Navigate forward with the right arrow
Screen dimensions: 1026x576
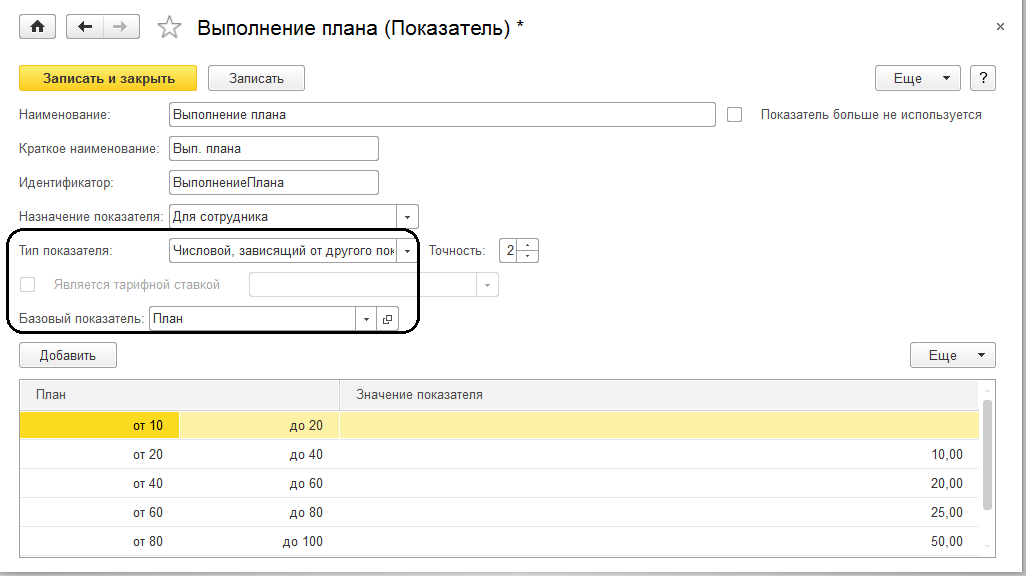pyautogui.click(x=120, y=27)
